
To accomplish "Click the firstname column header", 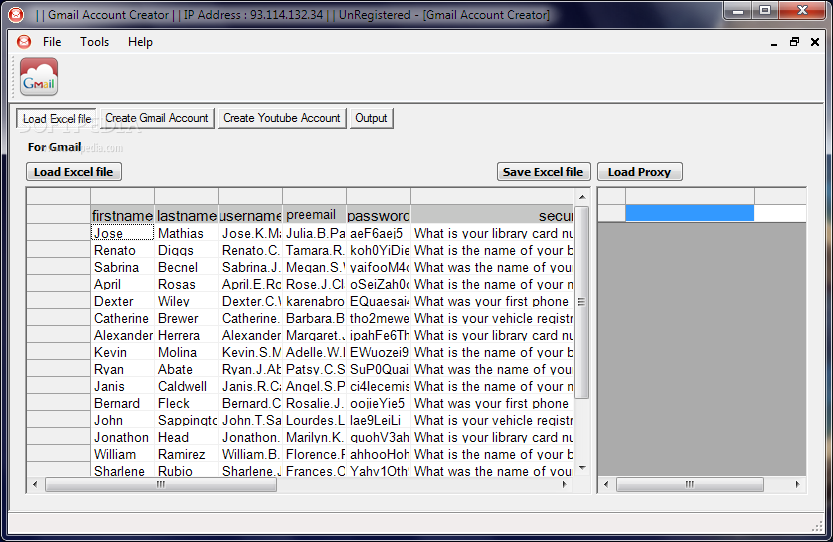I will [122, 215].
